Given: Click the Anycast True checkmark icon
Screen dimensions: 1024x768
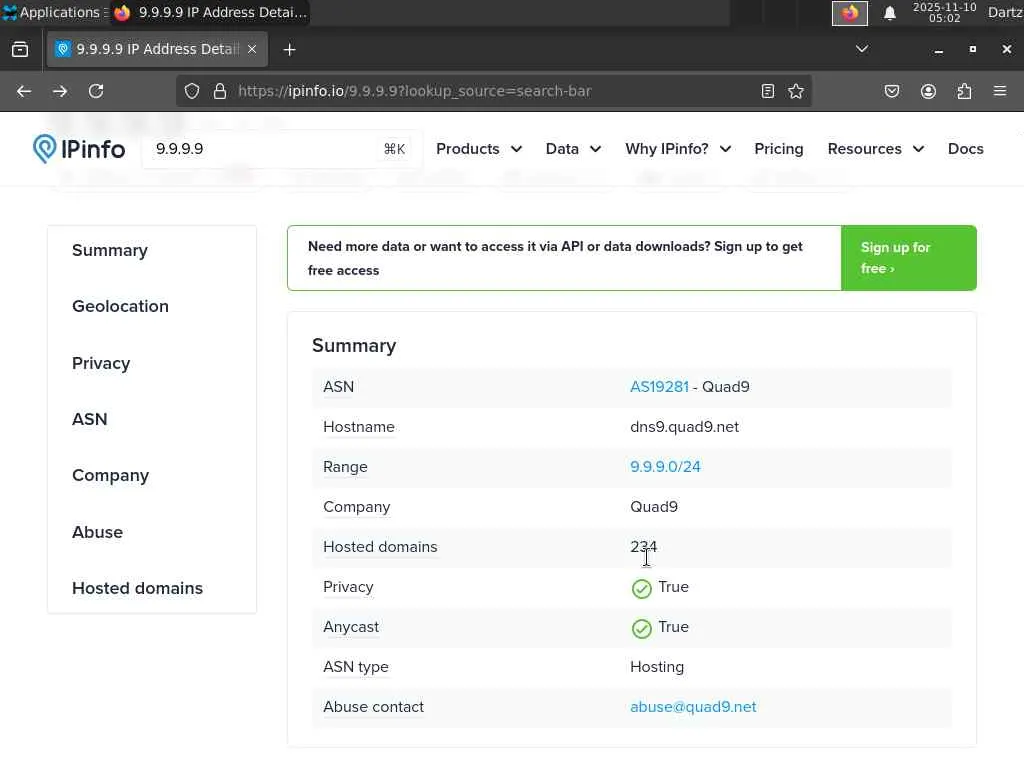Looking at the screenshot, I should tap(641, 628).
